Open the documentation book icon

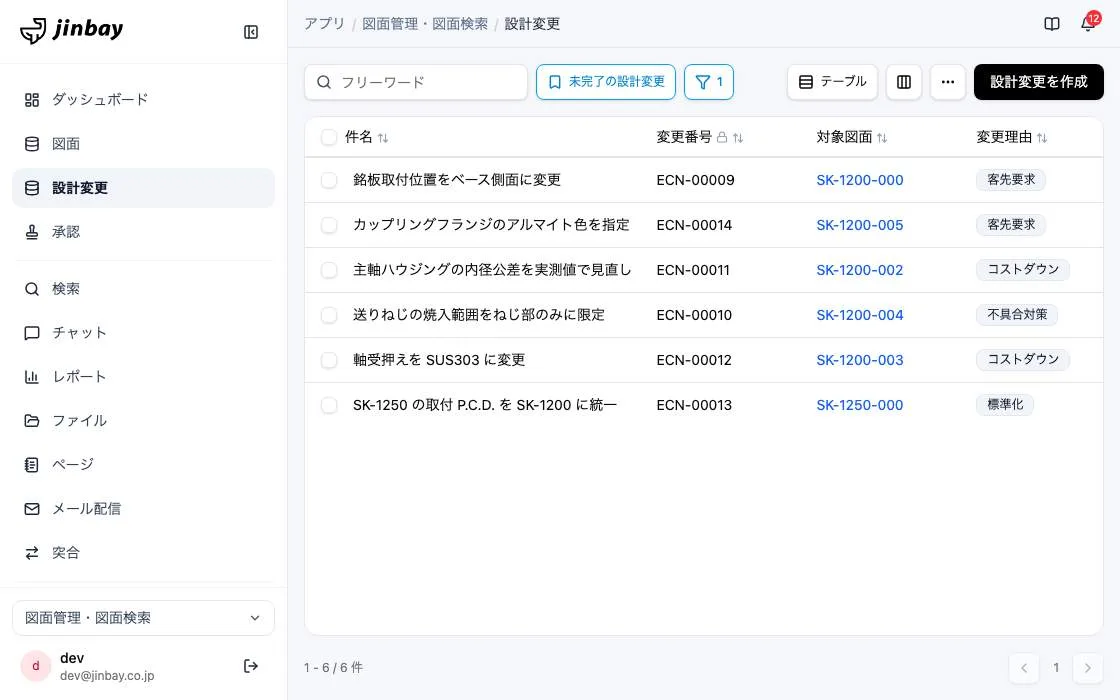point(1051,24)
